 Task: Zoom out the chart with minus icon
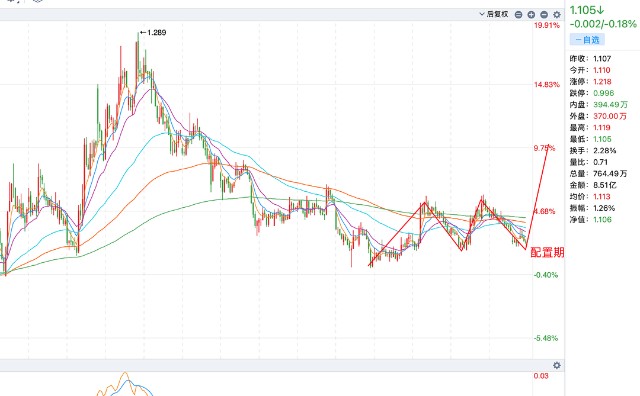tap(544, 15)
